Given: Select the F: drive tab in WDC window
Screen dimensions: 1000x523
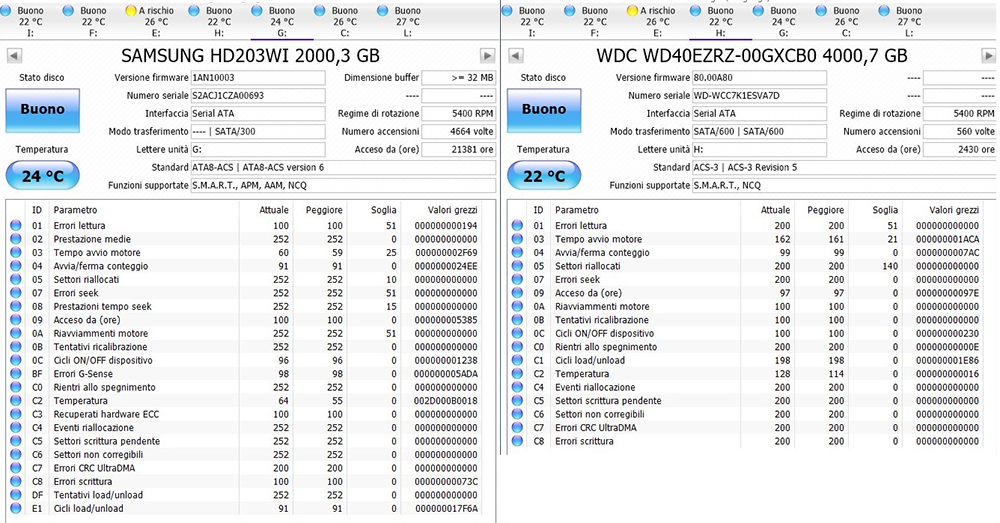Looking at the screenshot, I should click(x=589, y=20).
